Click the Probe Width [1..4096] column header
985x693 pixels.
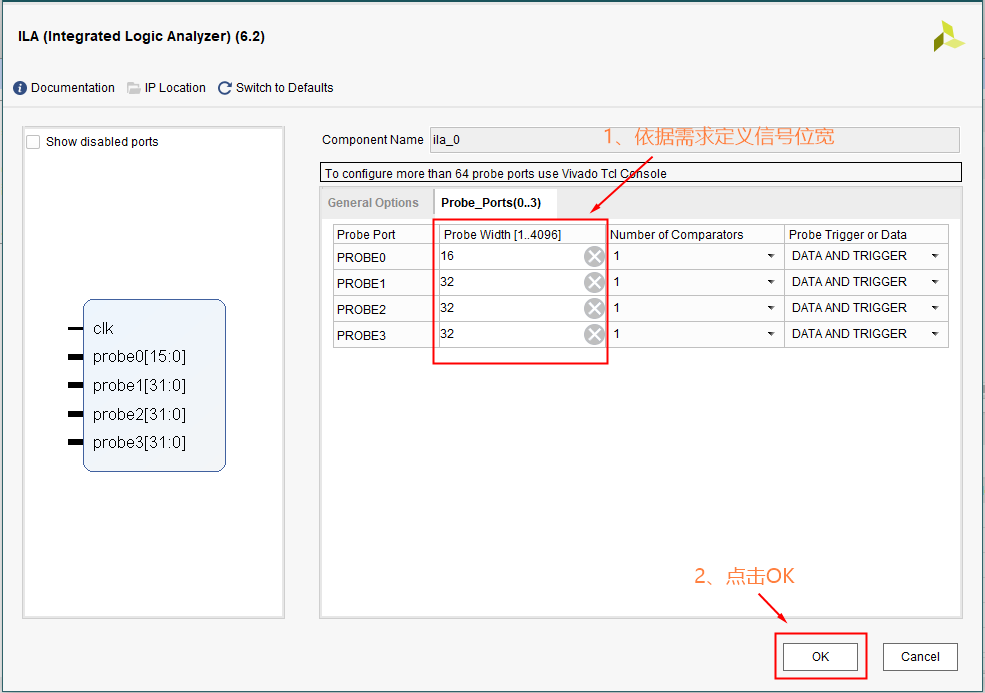click(503, 234)
